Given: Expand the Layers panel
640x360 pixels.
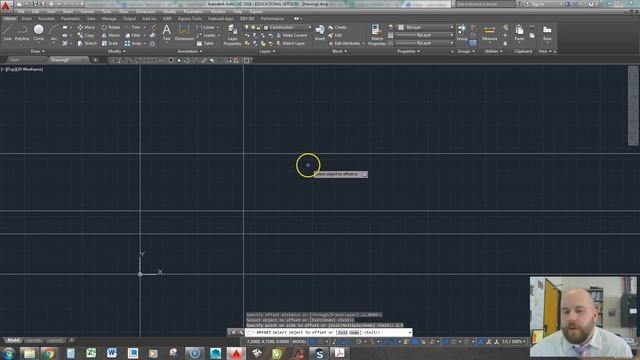Looking at the screenshot, I should click(267, 51).
